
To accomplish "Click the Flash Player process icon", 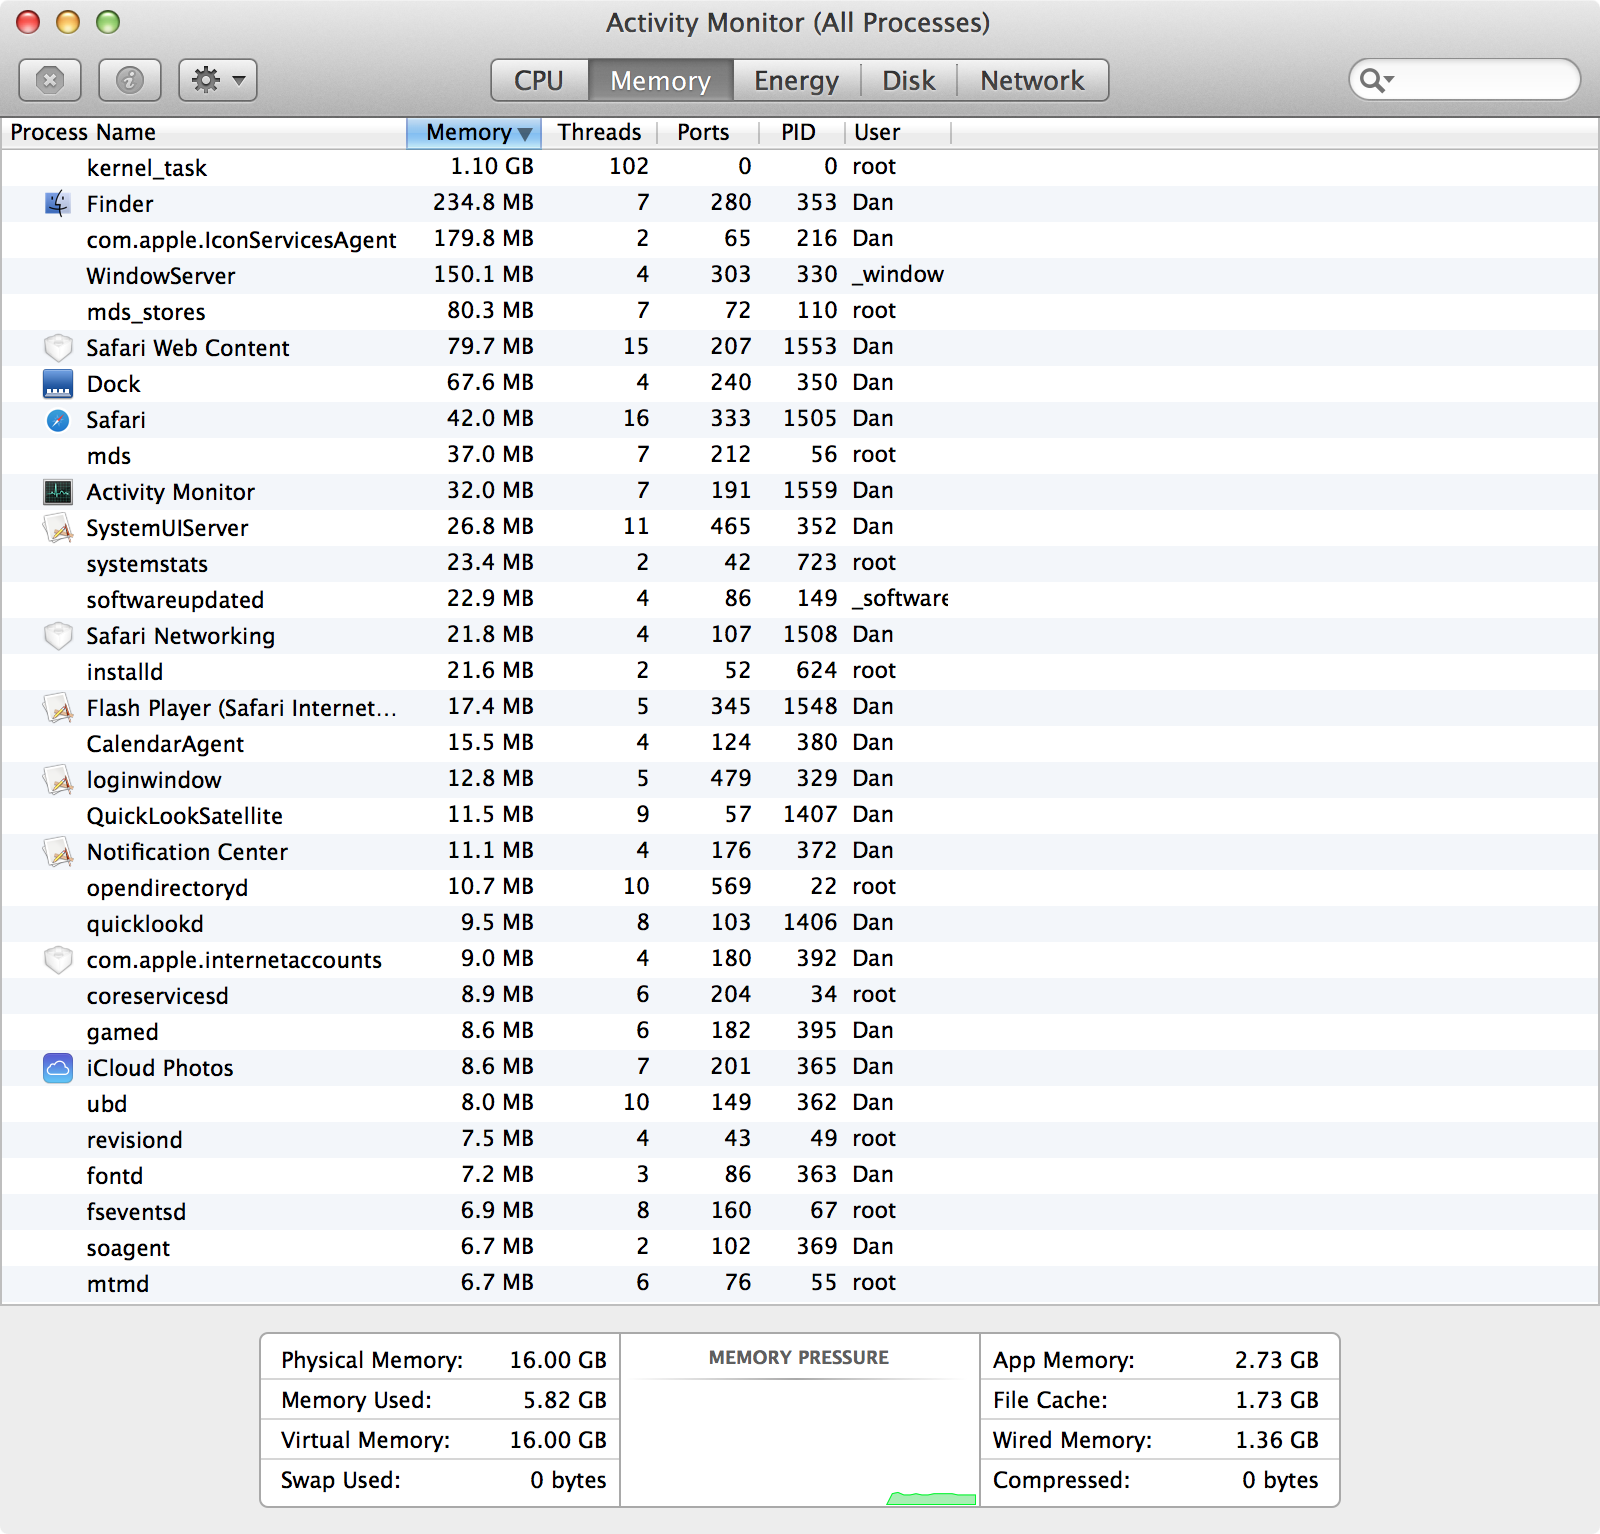I will [58, 708].
